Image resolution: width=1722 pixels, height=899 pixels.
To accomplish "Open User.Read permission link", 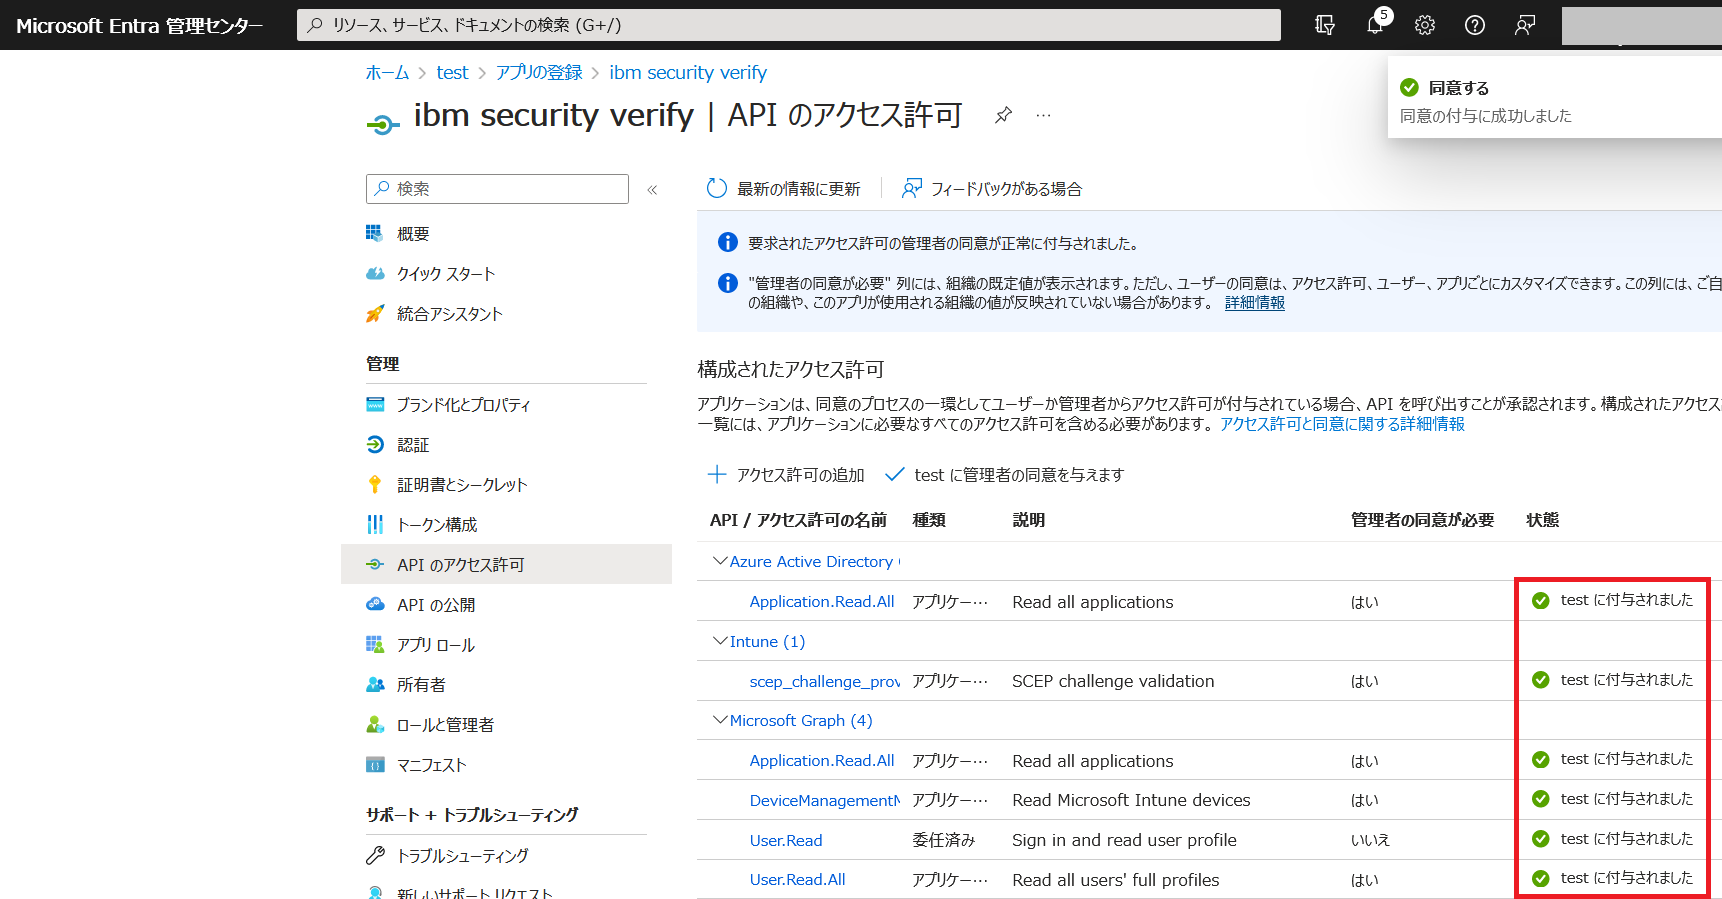I will click(x=786, y=840).
